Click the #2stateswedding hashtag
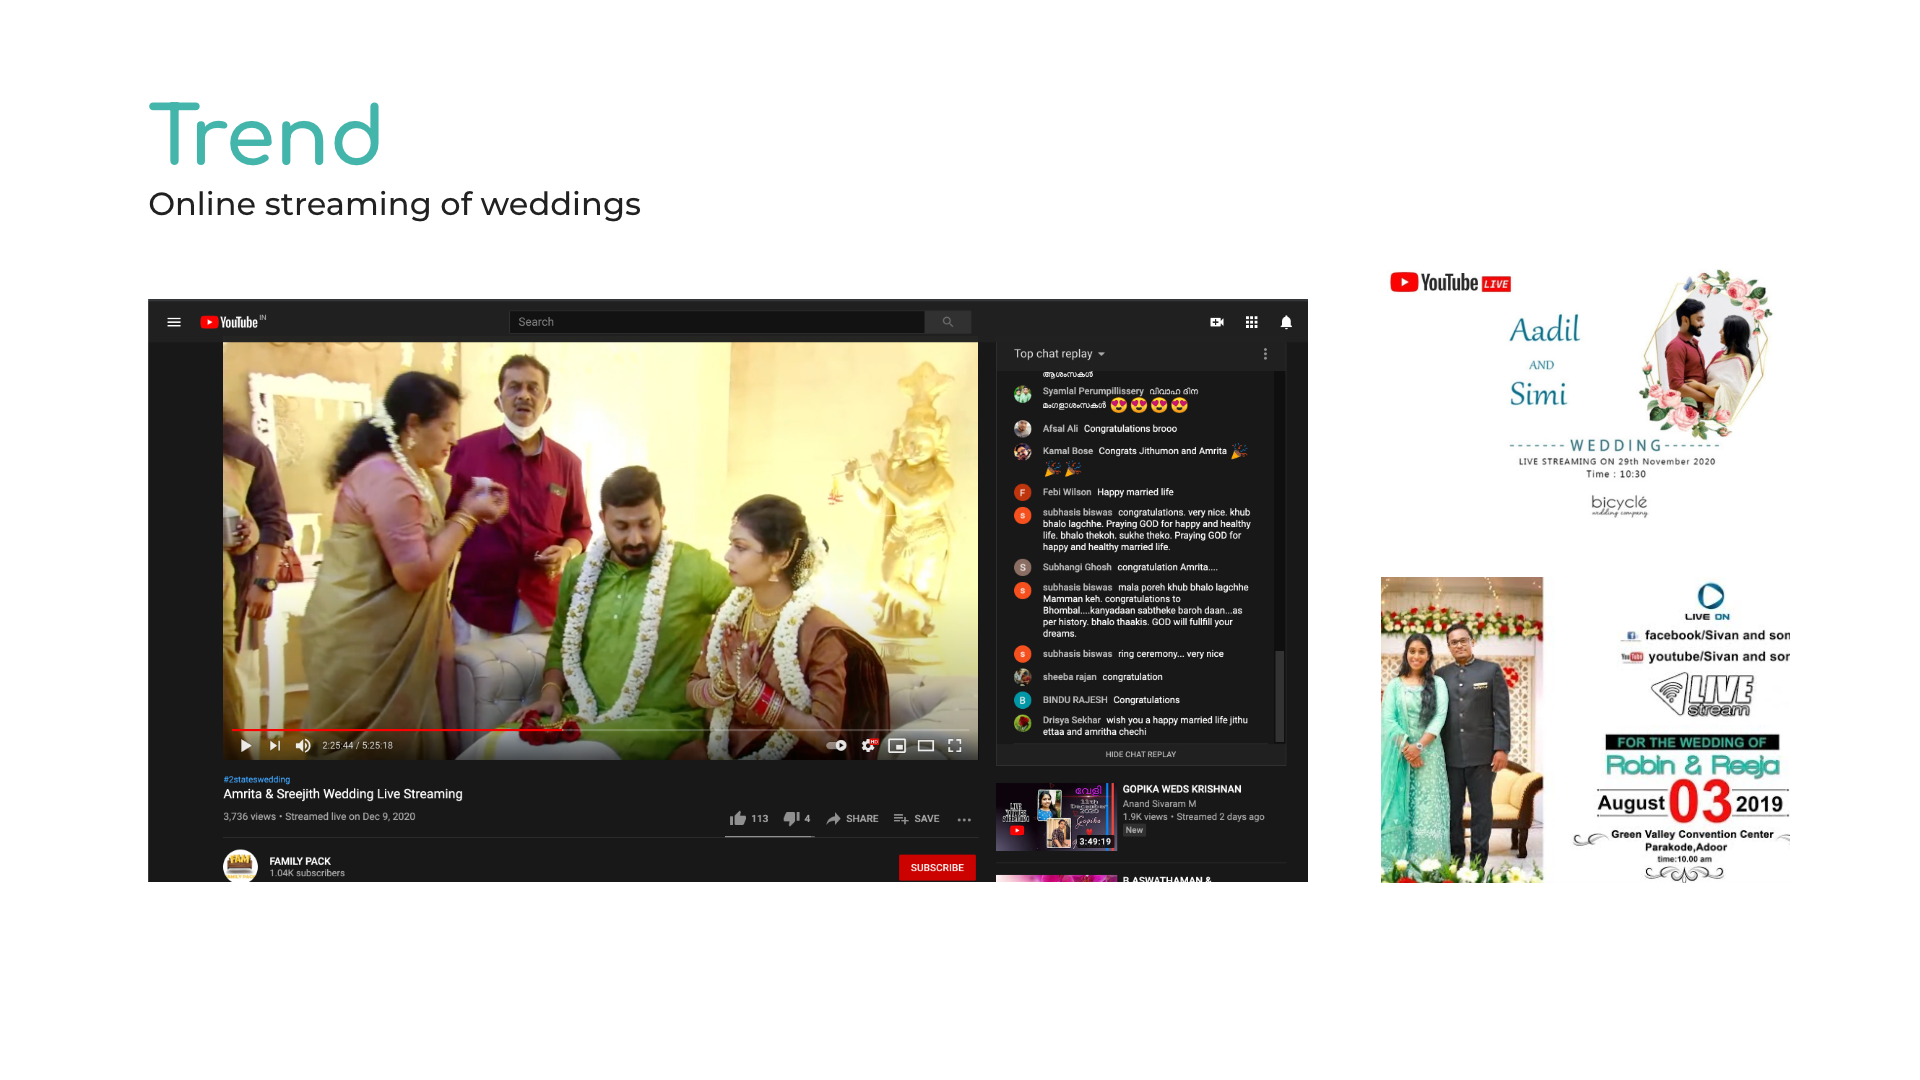This screenshot has height=1080, width=1920. 257,779
